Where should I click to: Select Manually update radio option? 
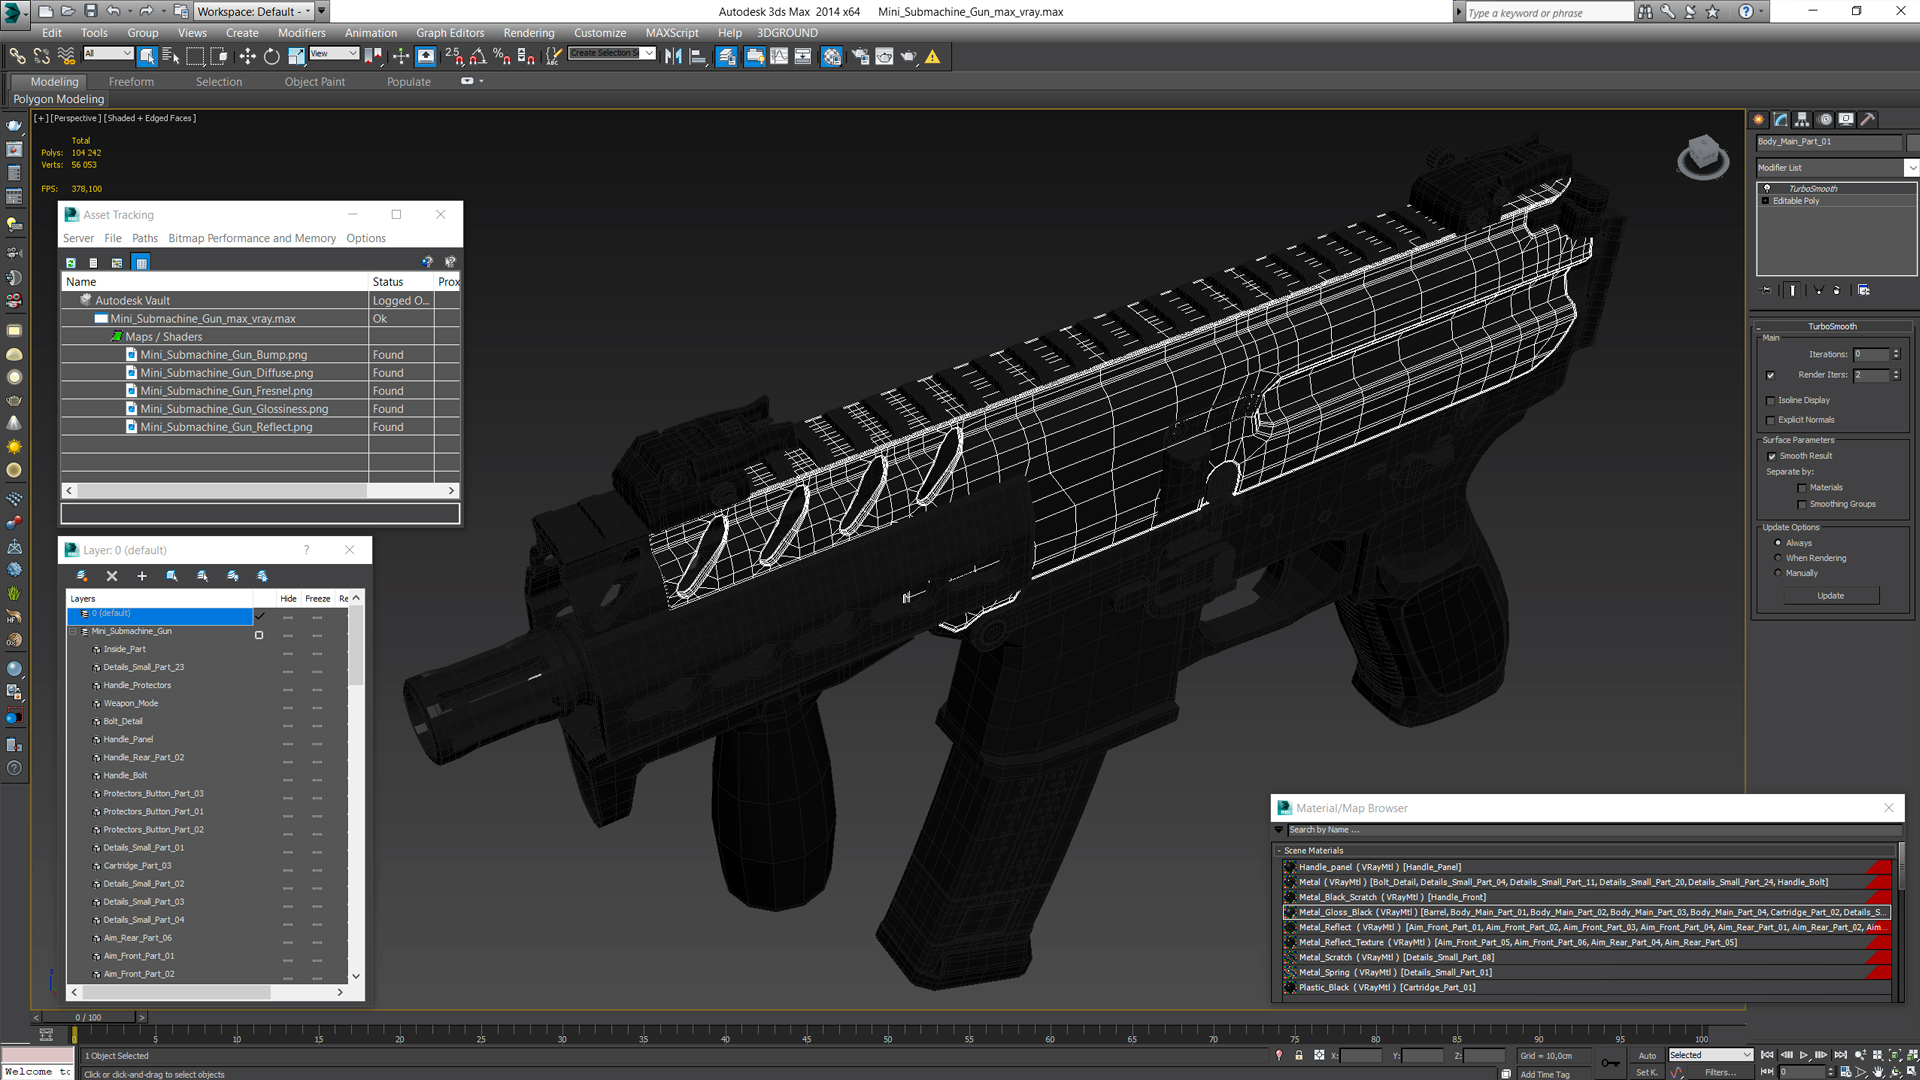click(1778, 573)
